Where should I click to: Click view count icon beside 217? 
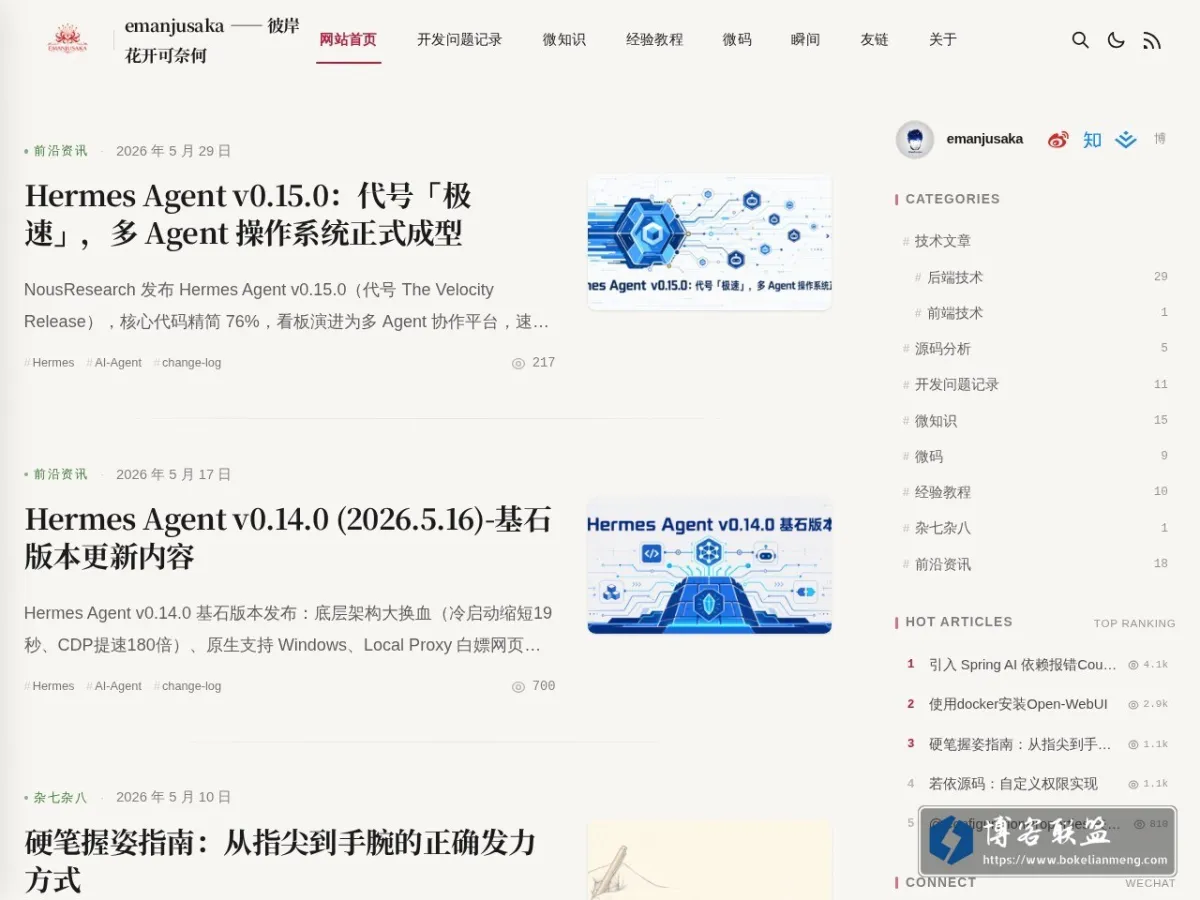tap(518, 363)
